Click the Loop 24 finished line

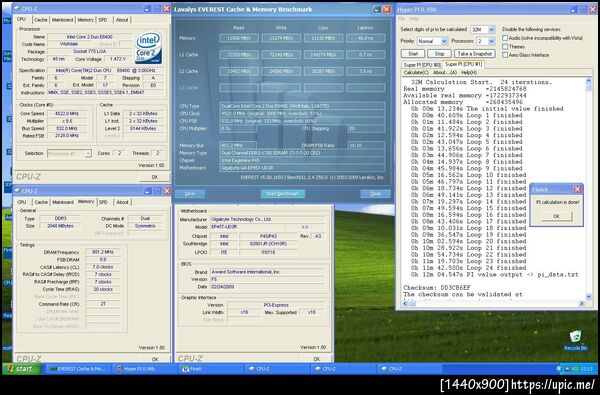point(468,268)
